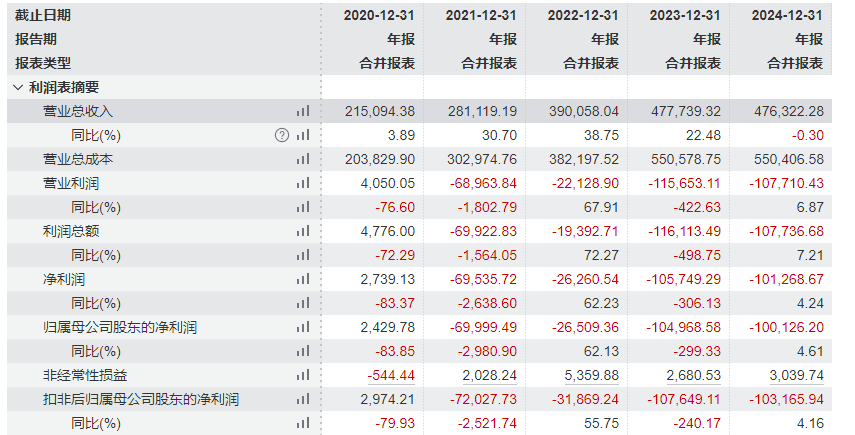The image size is (855, 435).
Task: Show the trend chart for 营业利润
Action: coord(302,183)
